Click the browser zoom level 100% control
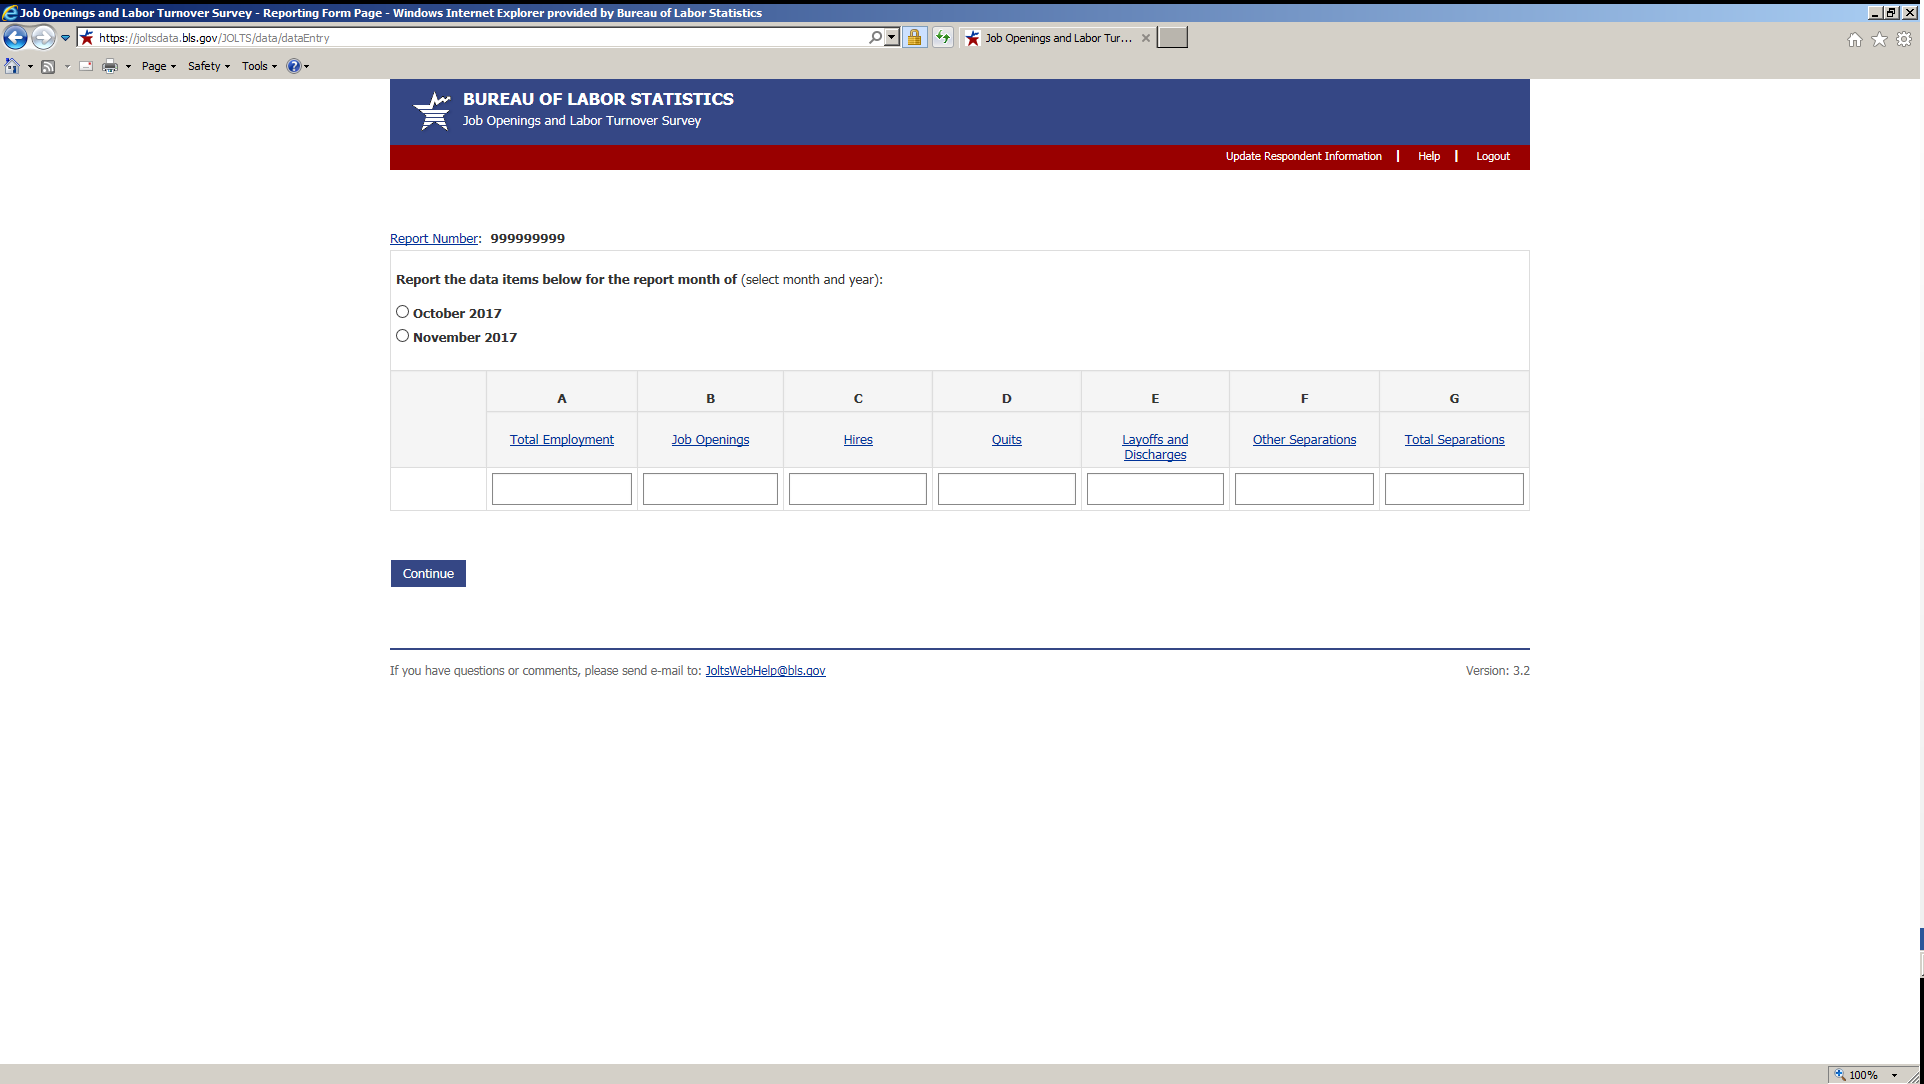 pyautogui.click(x=1865, y=1075)
